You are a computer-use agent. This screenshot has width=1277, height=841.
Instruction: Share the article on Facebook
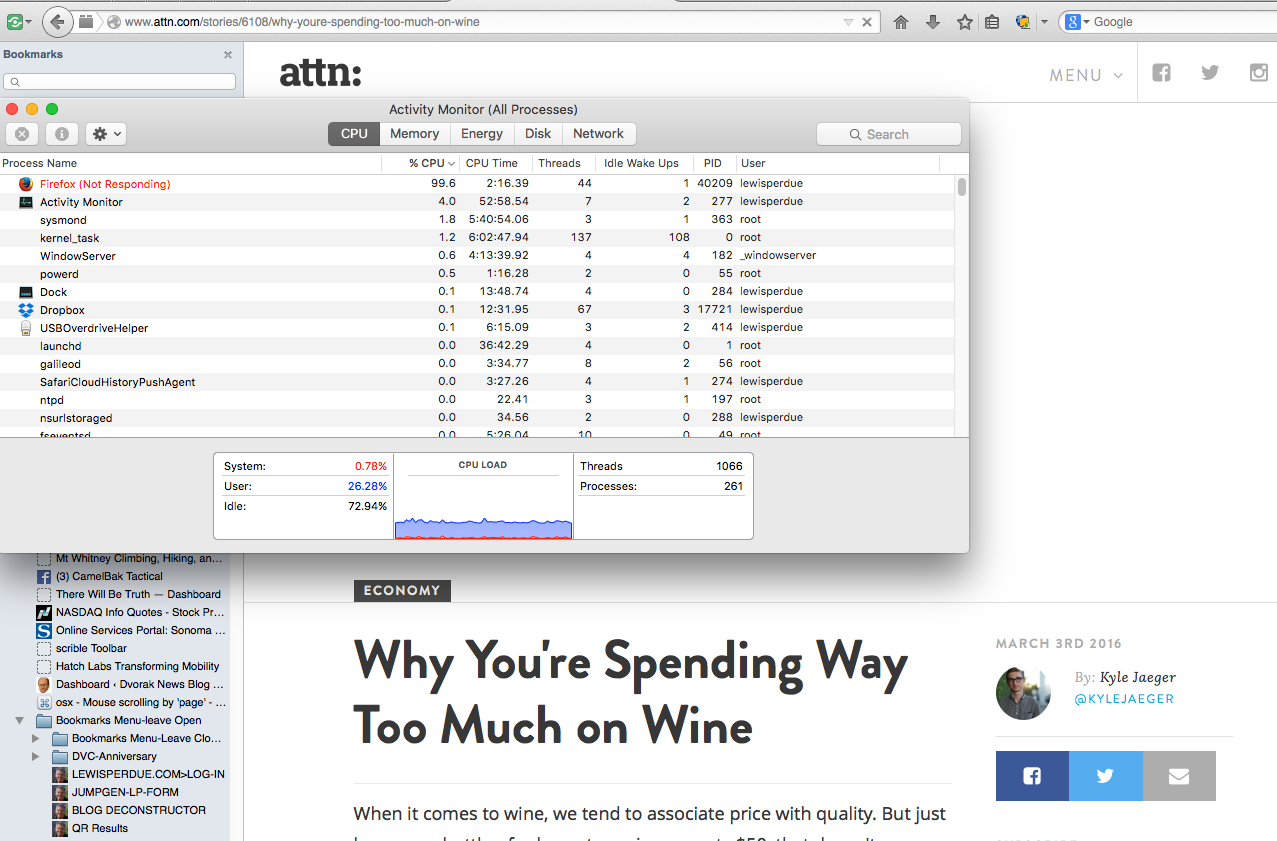(x=1032, y=776)
